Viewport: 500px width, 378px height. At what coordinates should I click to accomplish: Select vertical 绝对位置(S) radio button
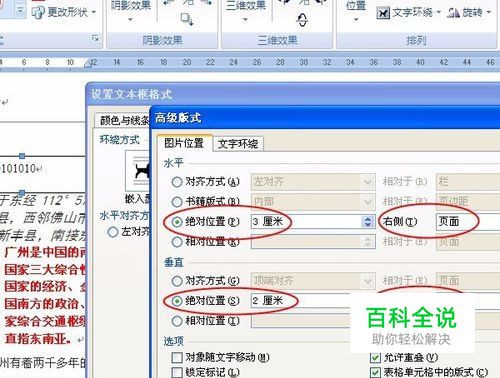177,301
